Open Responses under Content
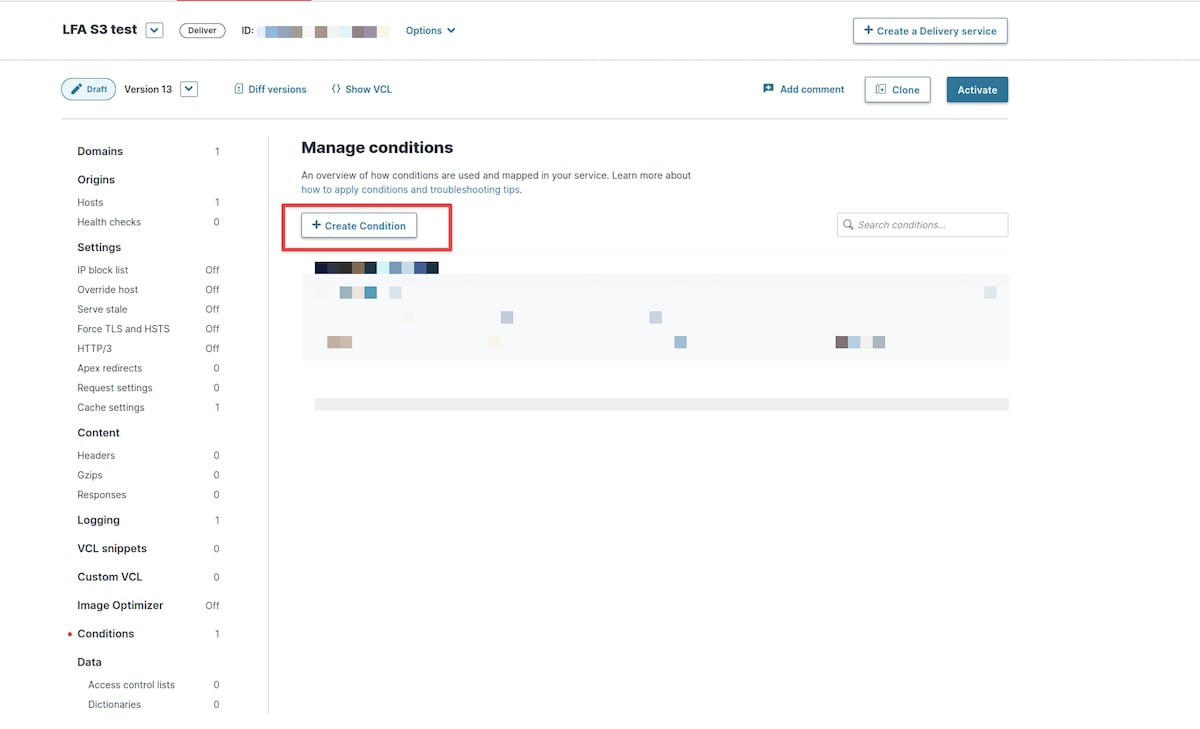 (102, 494)
